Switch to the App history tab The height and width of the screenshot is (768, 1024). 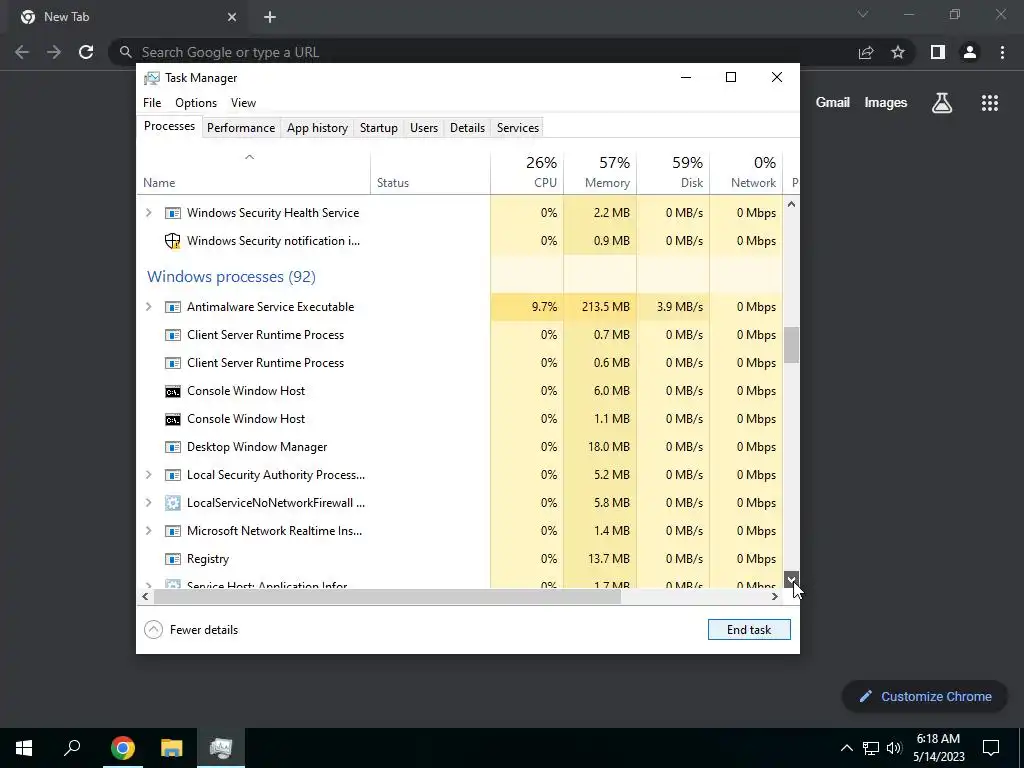pyautogui.click(x=317, y=128)
